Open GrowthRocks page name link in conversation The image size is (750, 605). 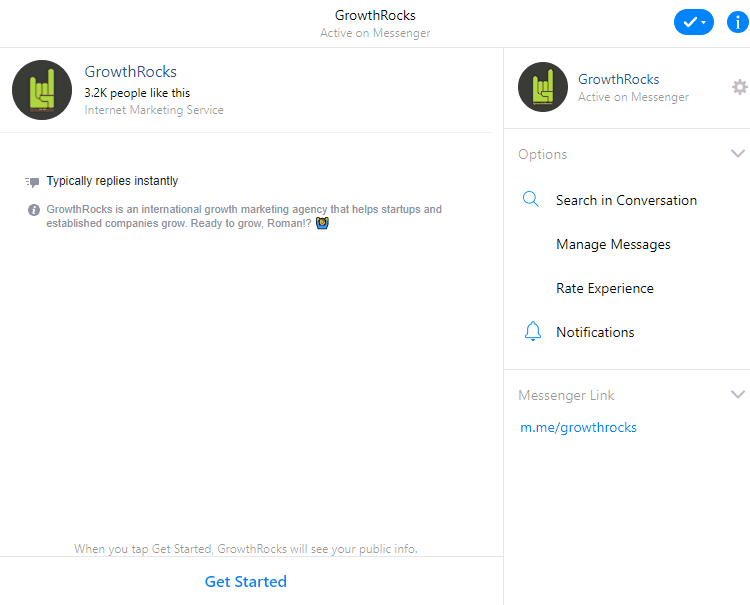click(131, 72)
